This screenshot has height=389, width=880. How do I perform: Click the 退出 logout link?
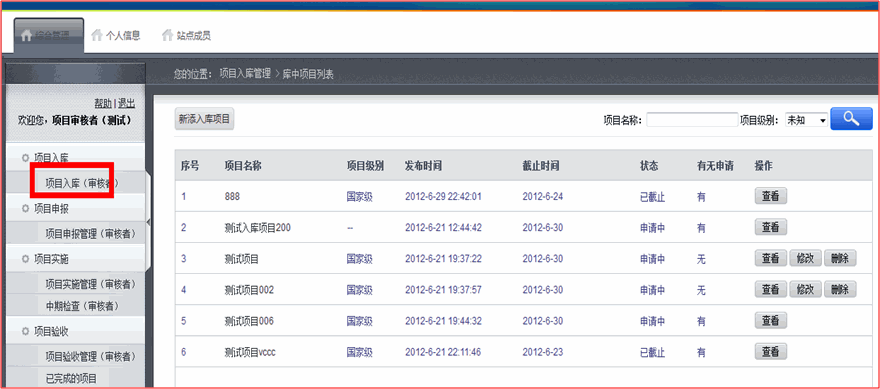(x=126, y=103)
